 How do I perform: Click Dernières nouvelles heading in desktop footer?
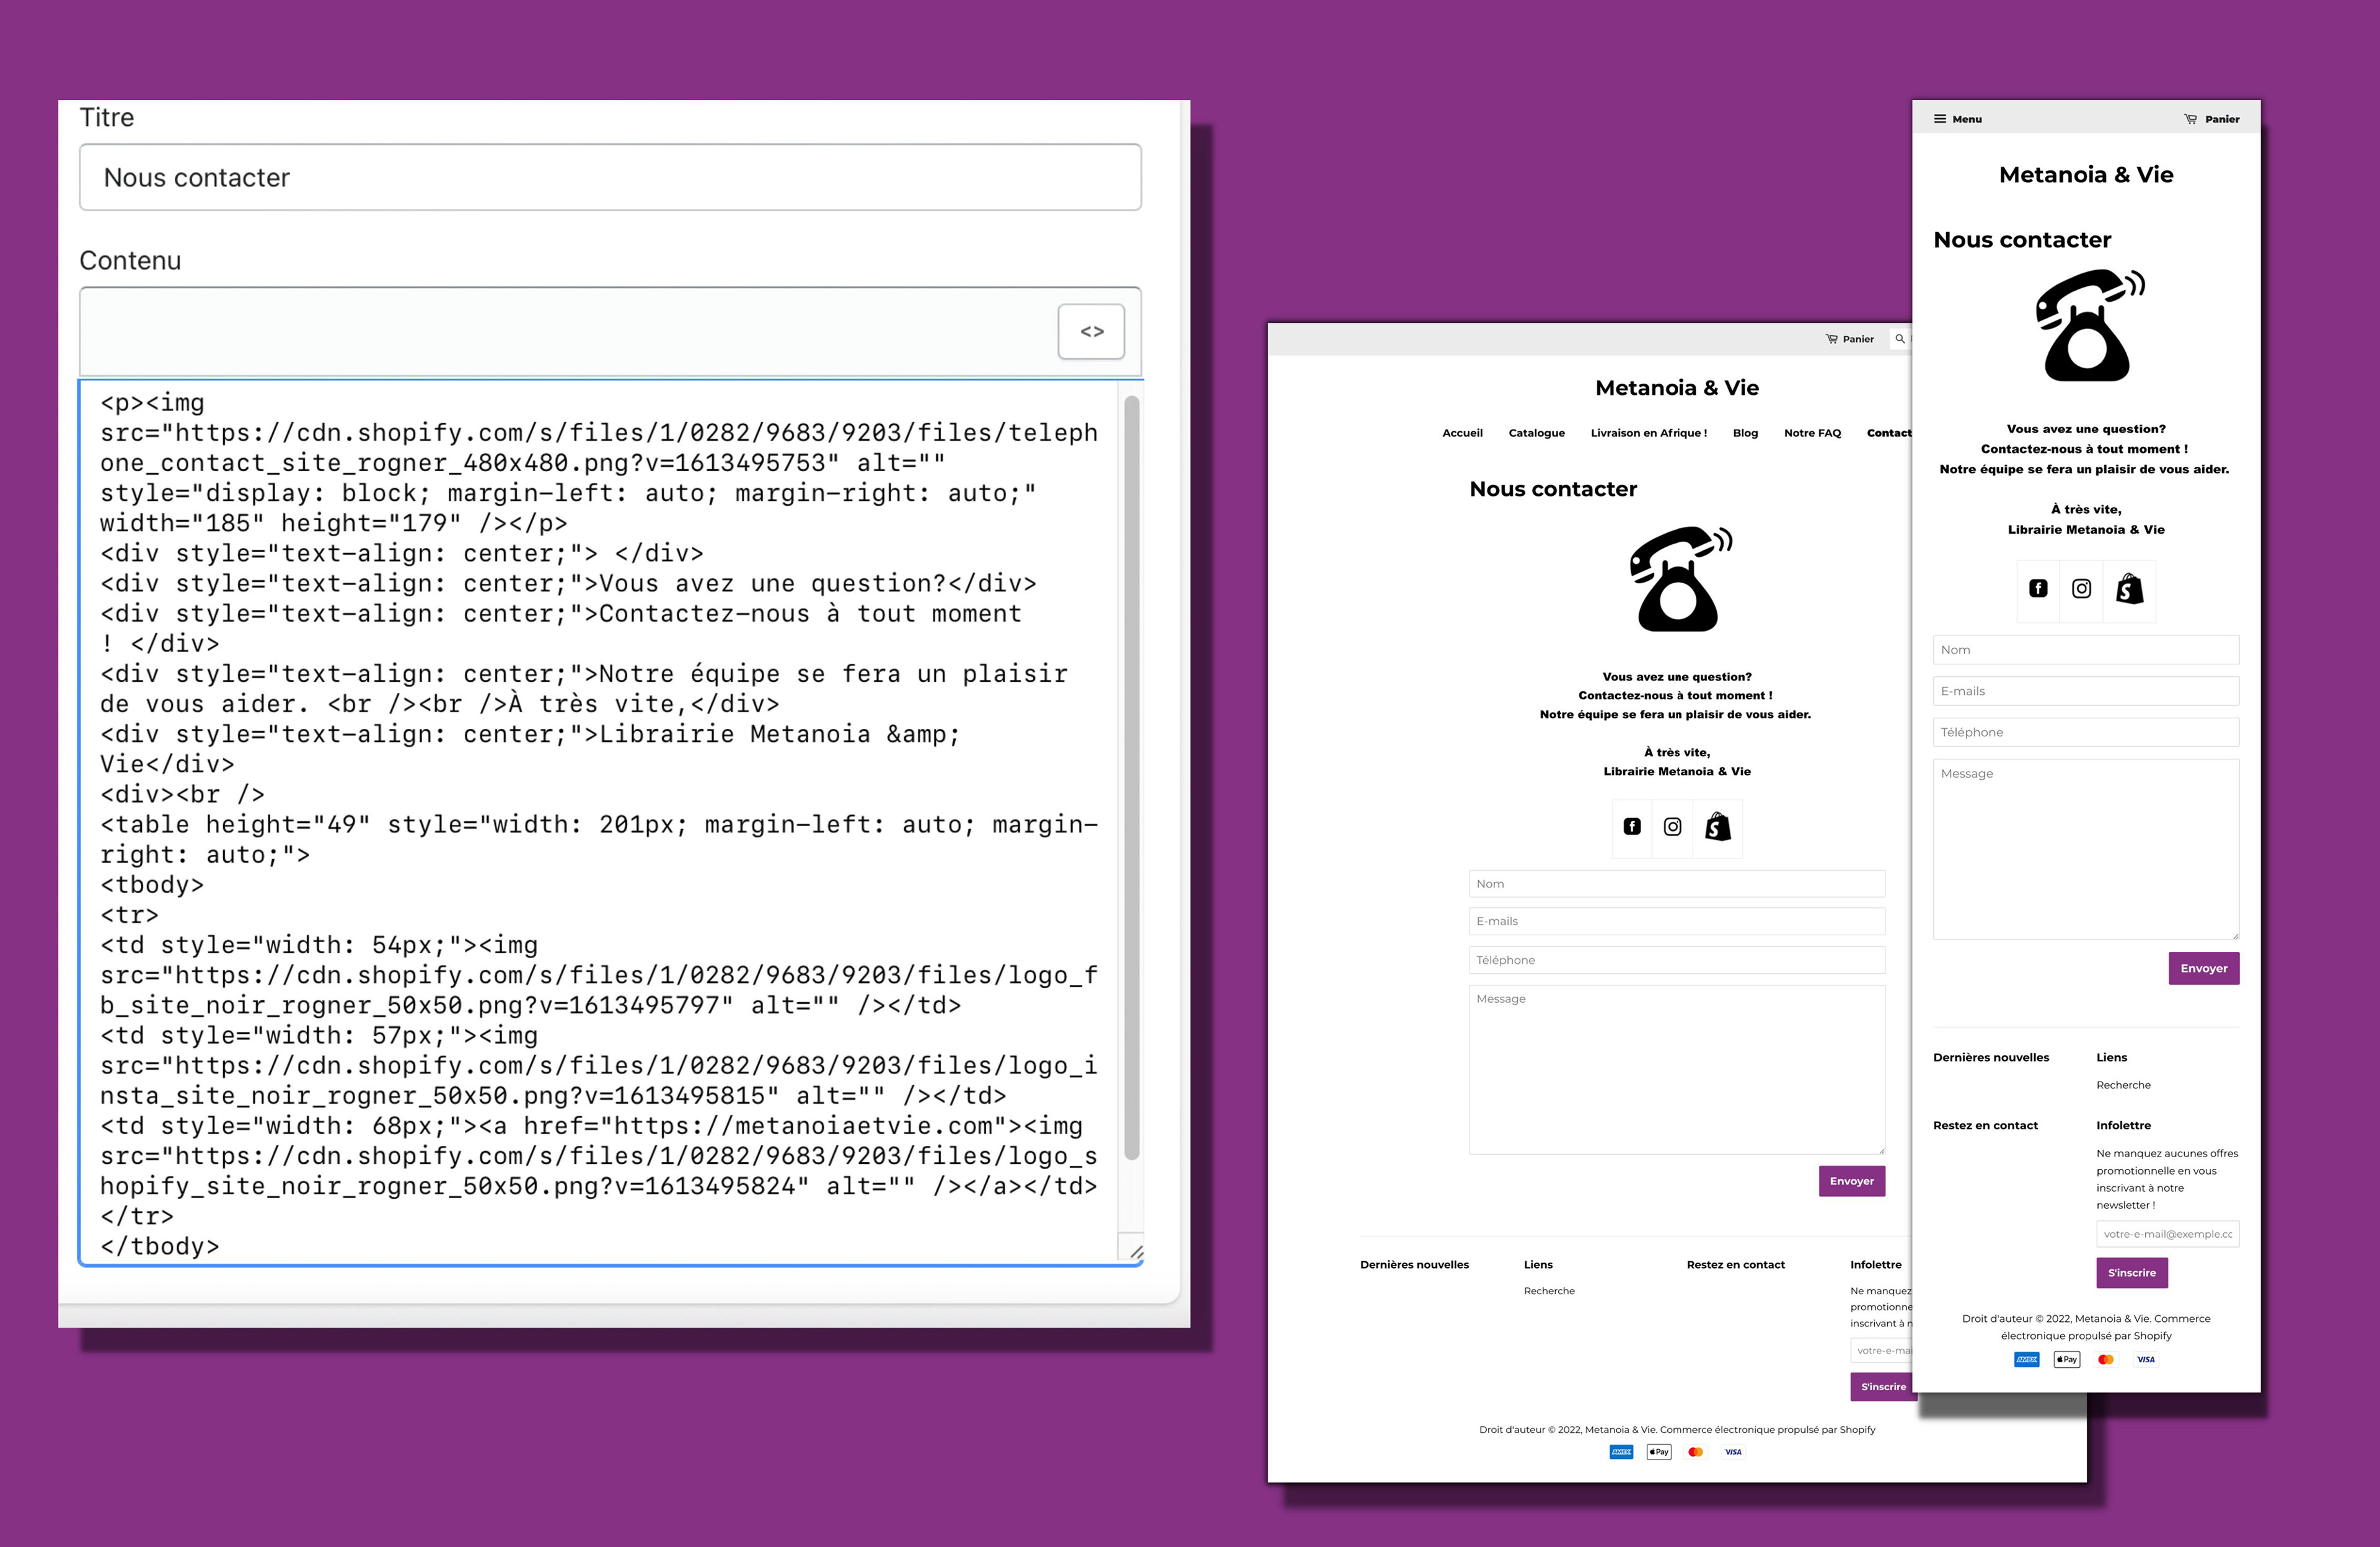click(1414, 1265)
